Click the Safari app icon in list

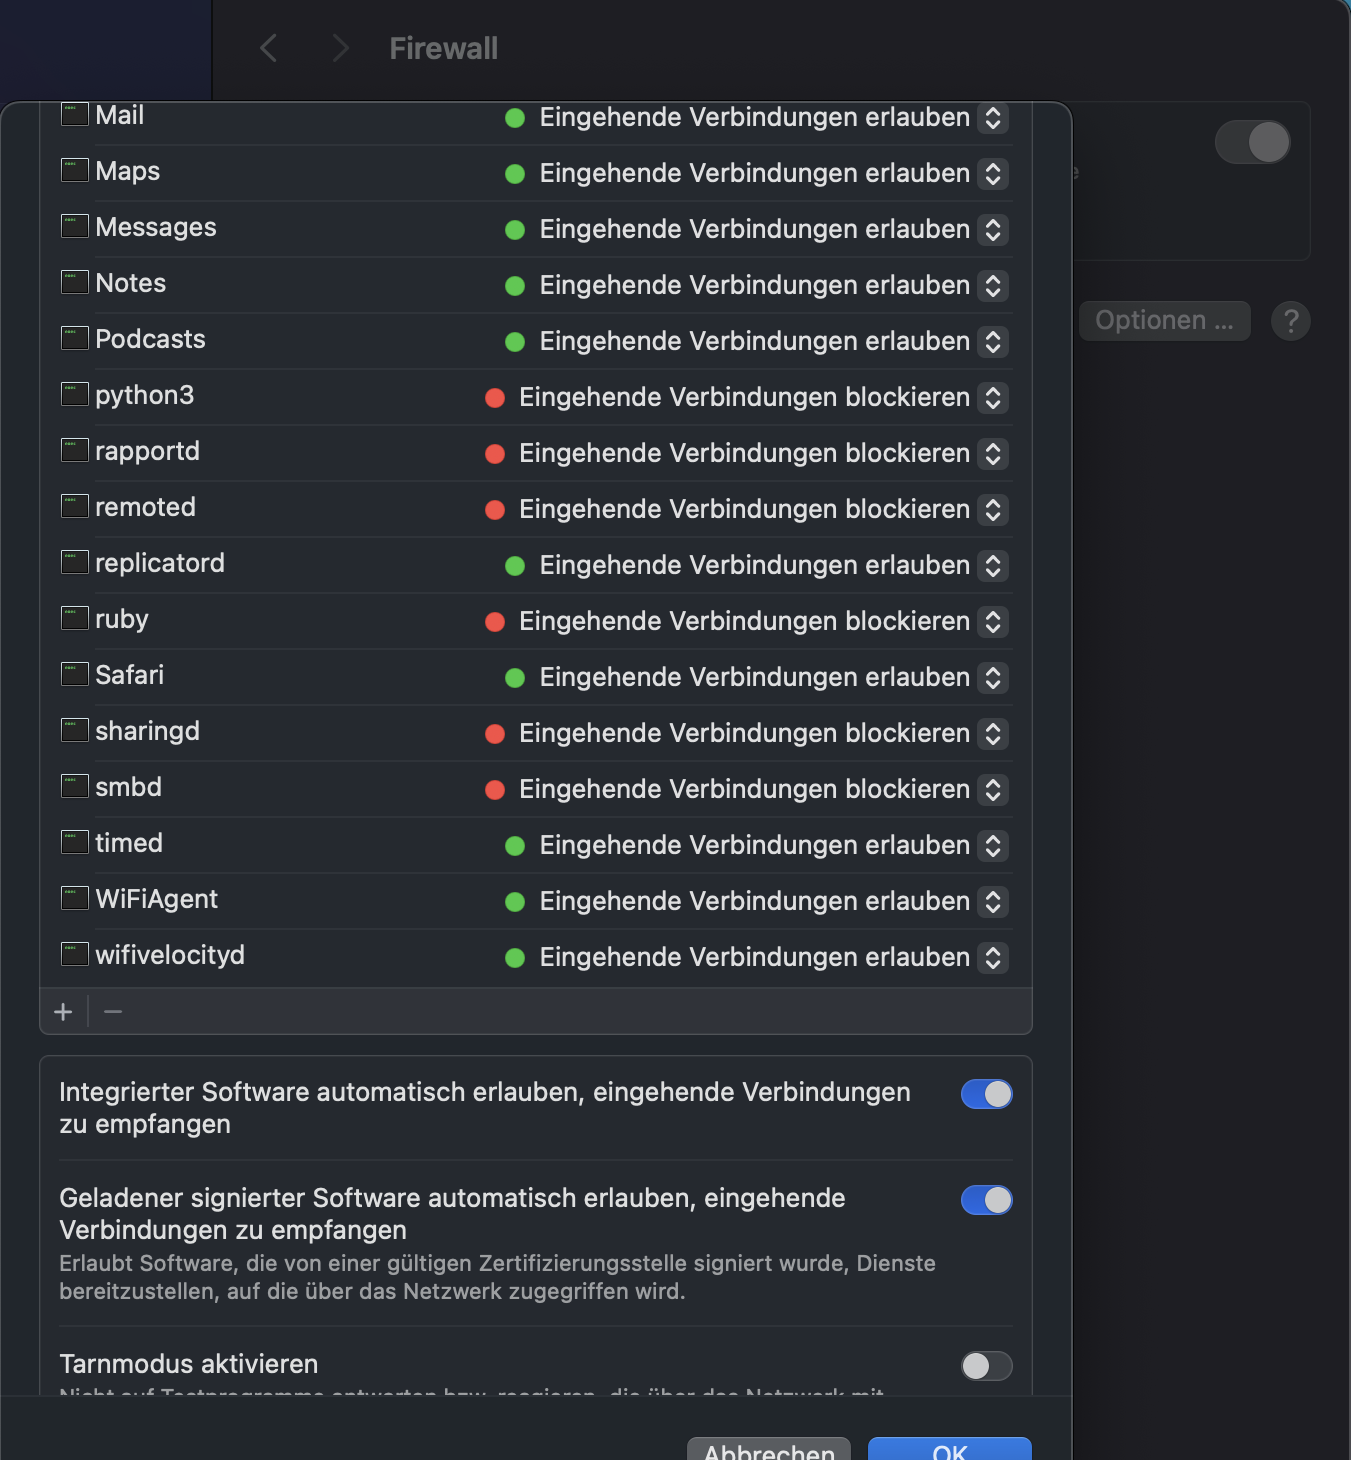pyautogui.click(x=75, y=675)
